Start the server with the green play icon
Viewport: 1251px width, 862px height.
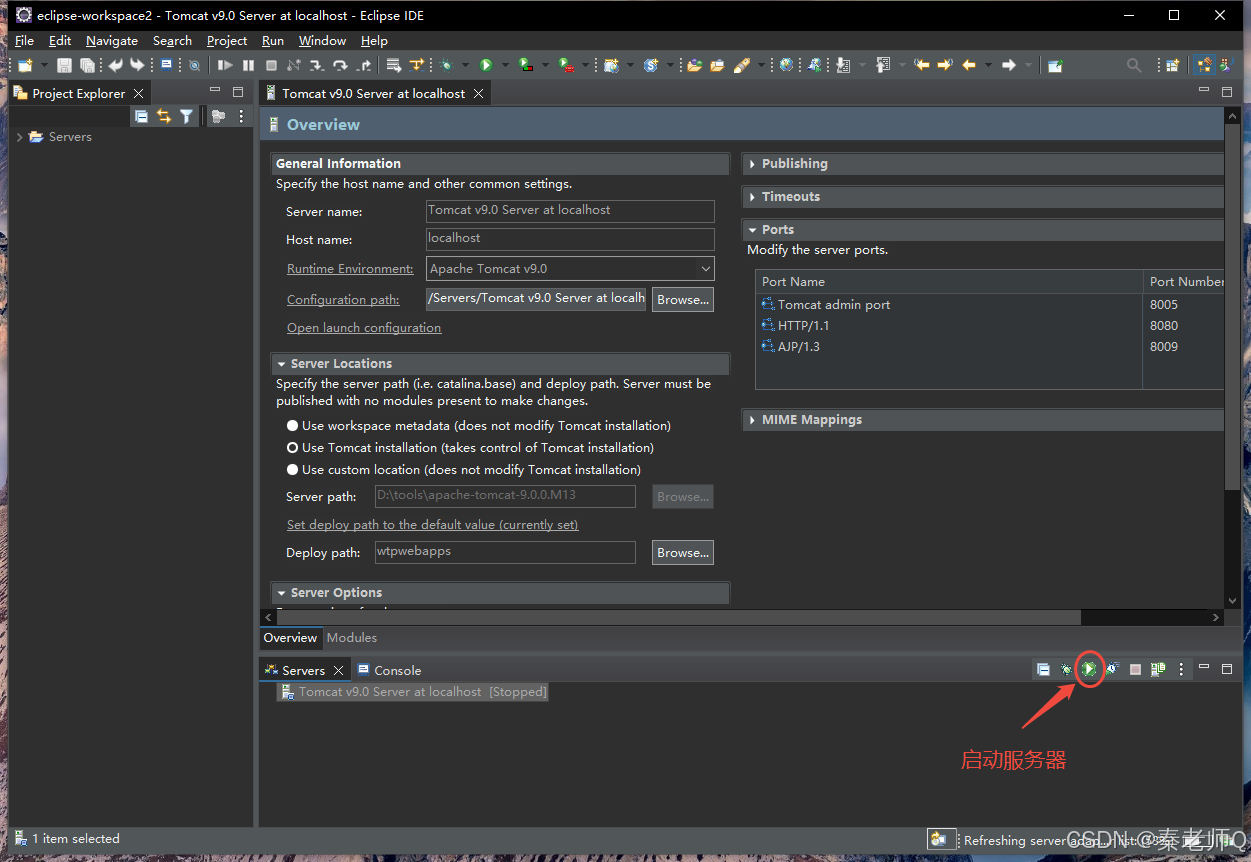coord(1089,669)
